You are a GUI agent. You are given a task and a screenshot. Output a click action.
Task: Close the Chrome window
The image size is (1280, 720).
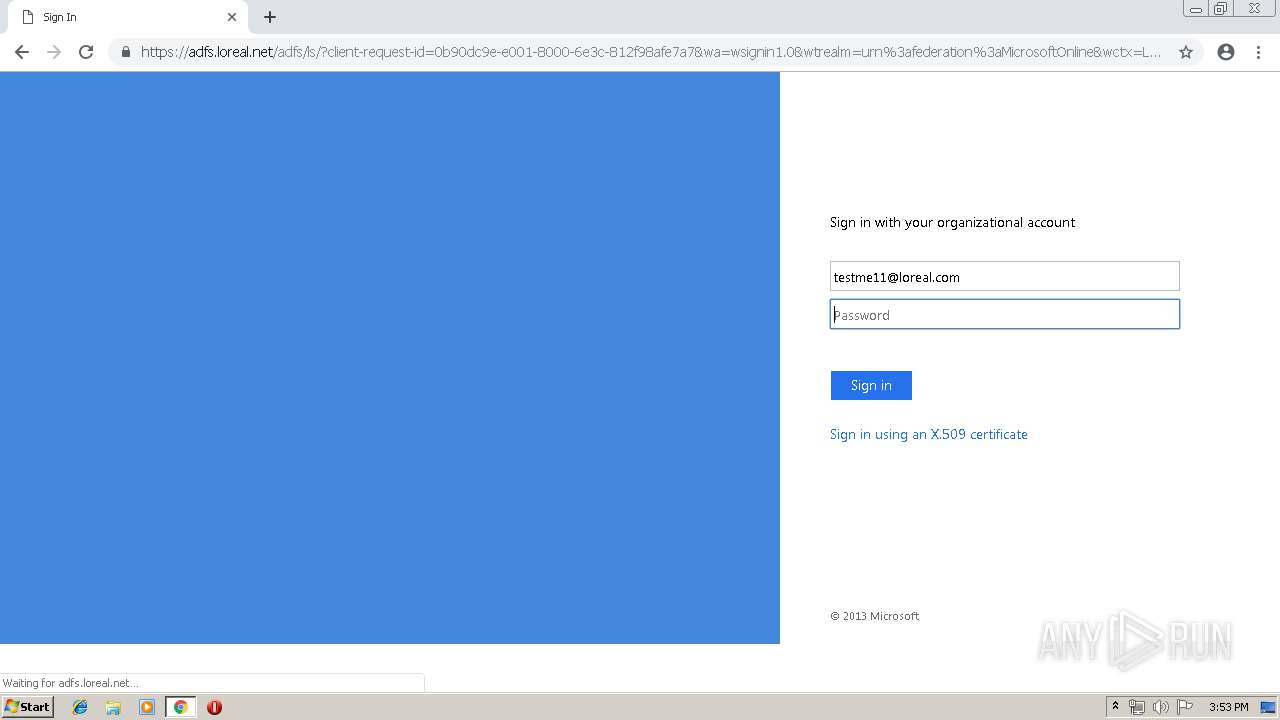point(1254,9)
